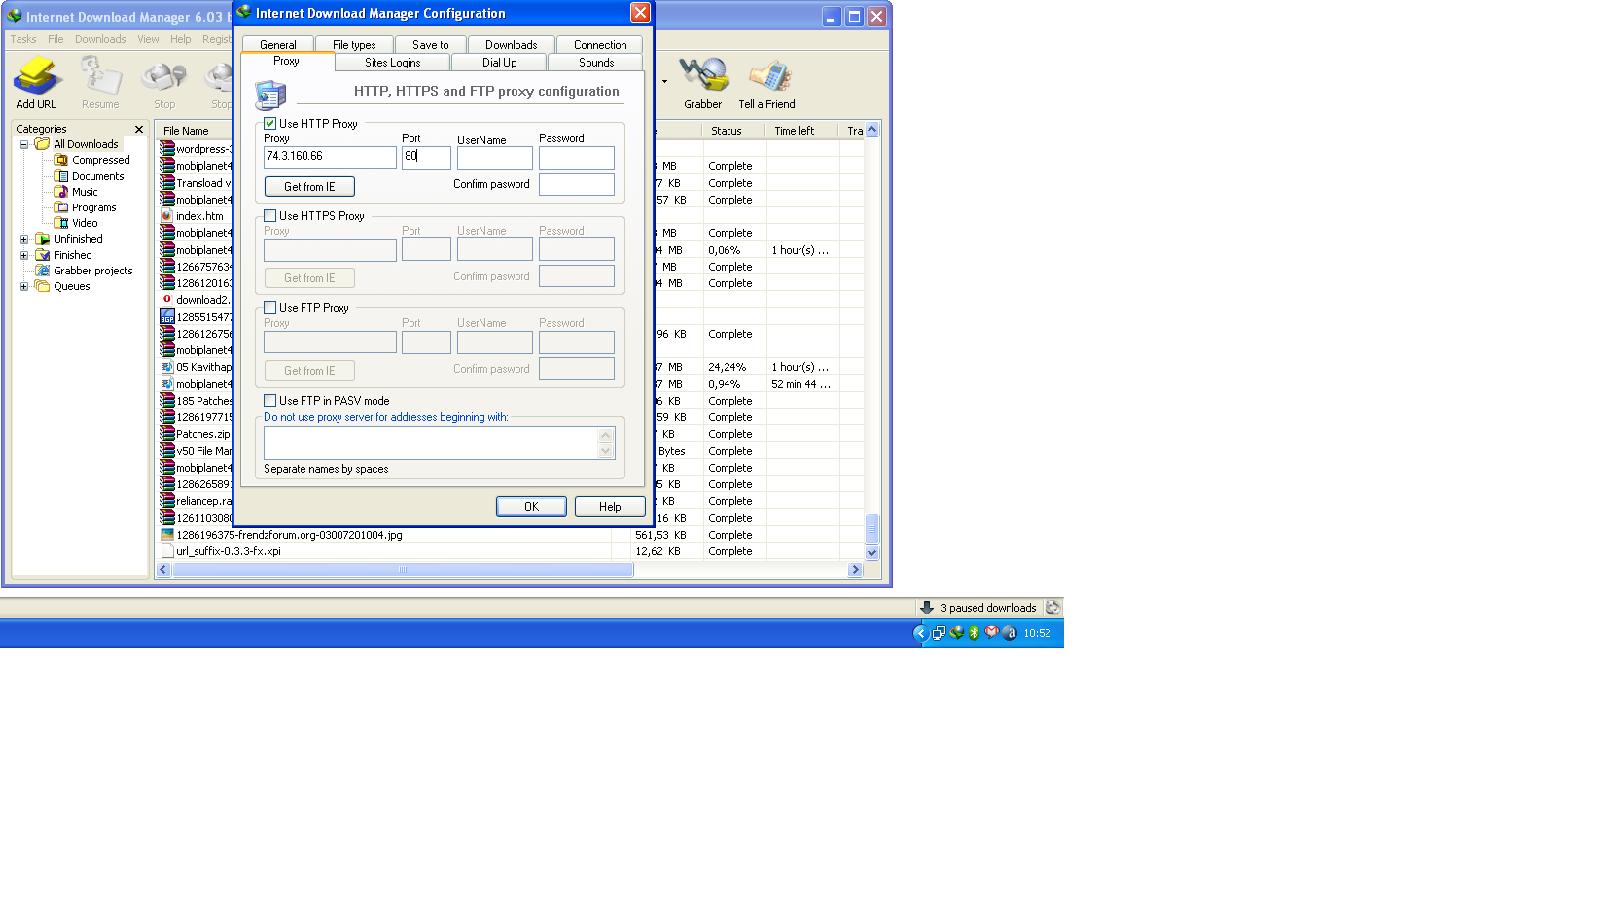Click the enabled Get from IE button
Viewport: 1600px width, 900px height.
(x=310, y=186)
